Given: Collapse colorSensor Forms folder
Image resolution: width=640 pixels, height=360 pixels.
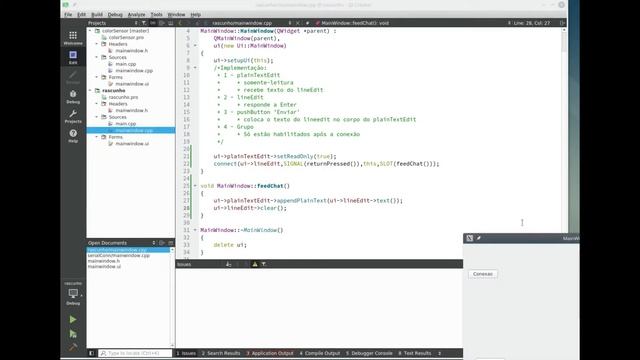Looking at the screenshot, I should click(97, 77).
